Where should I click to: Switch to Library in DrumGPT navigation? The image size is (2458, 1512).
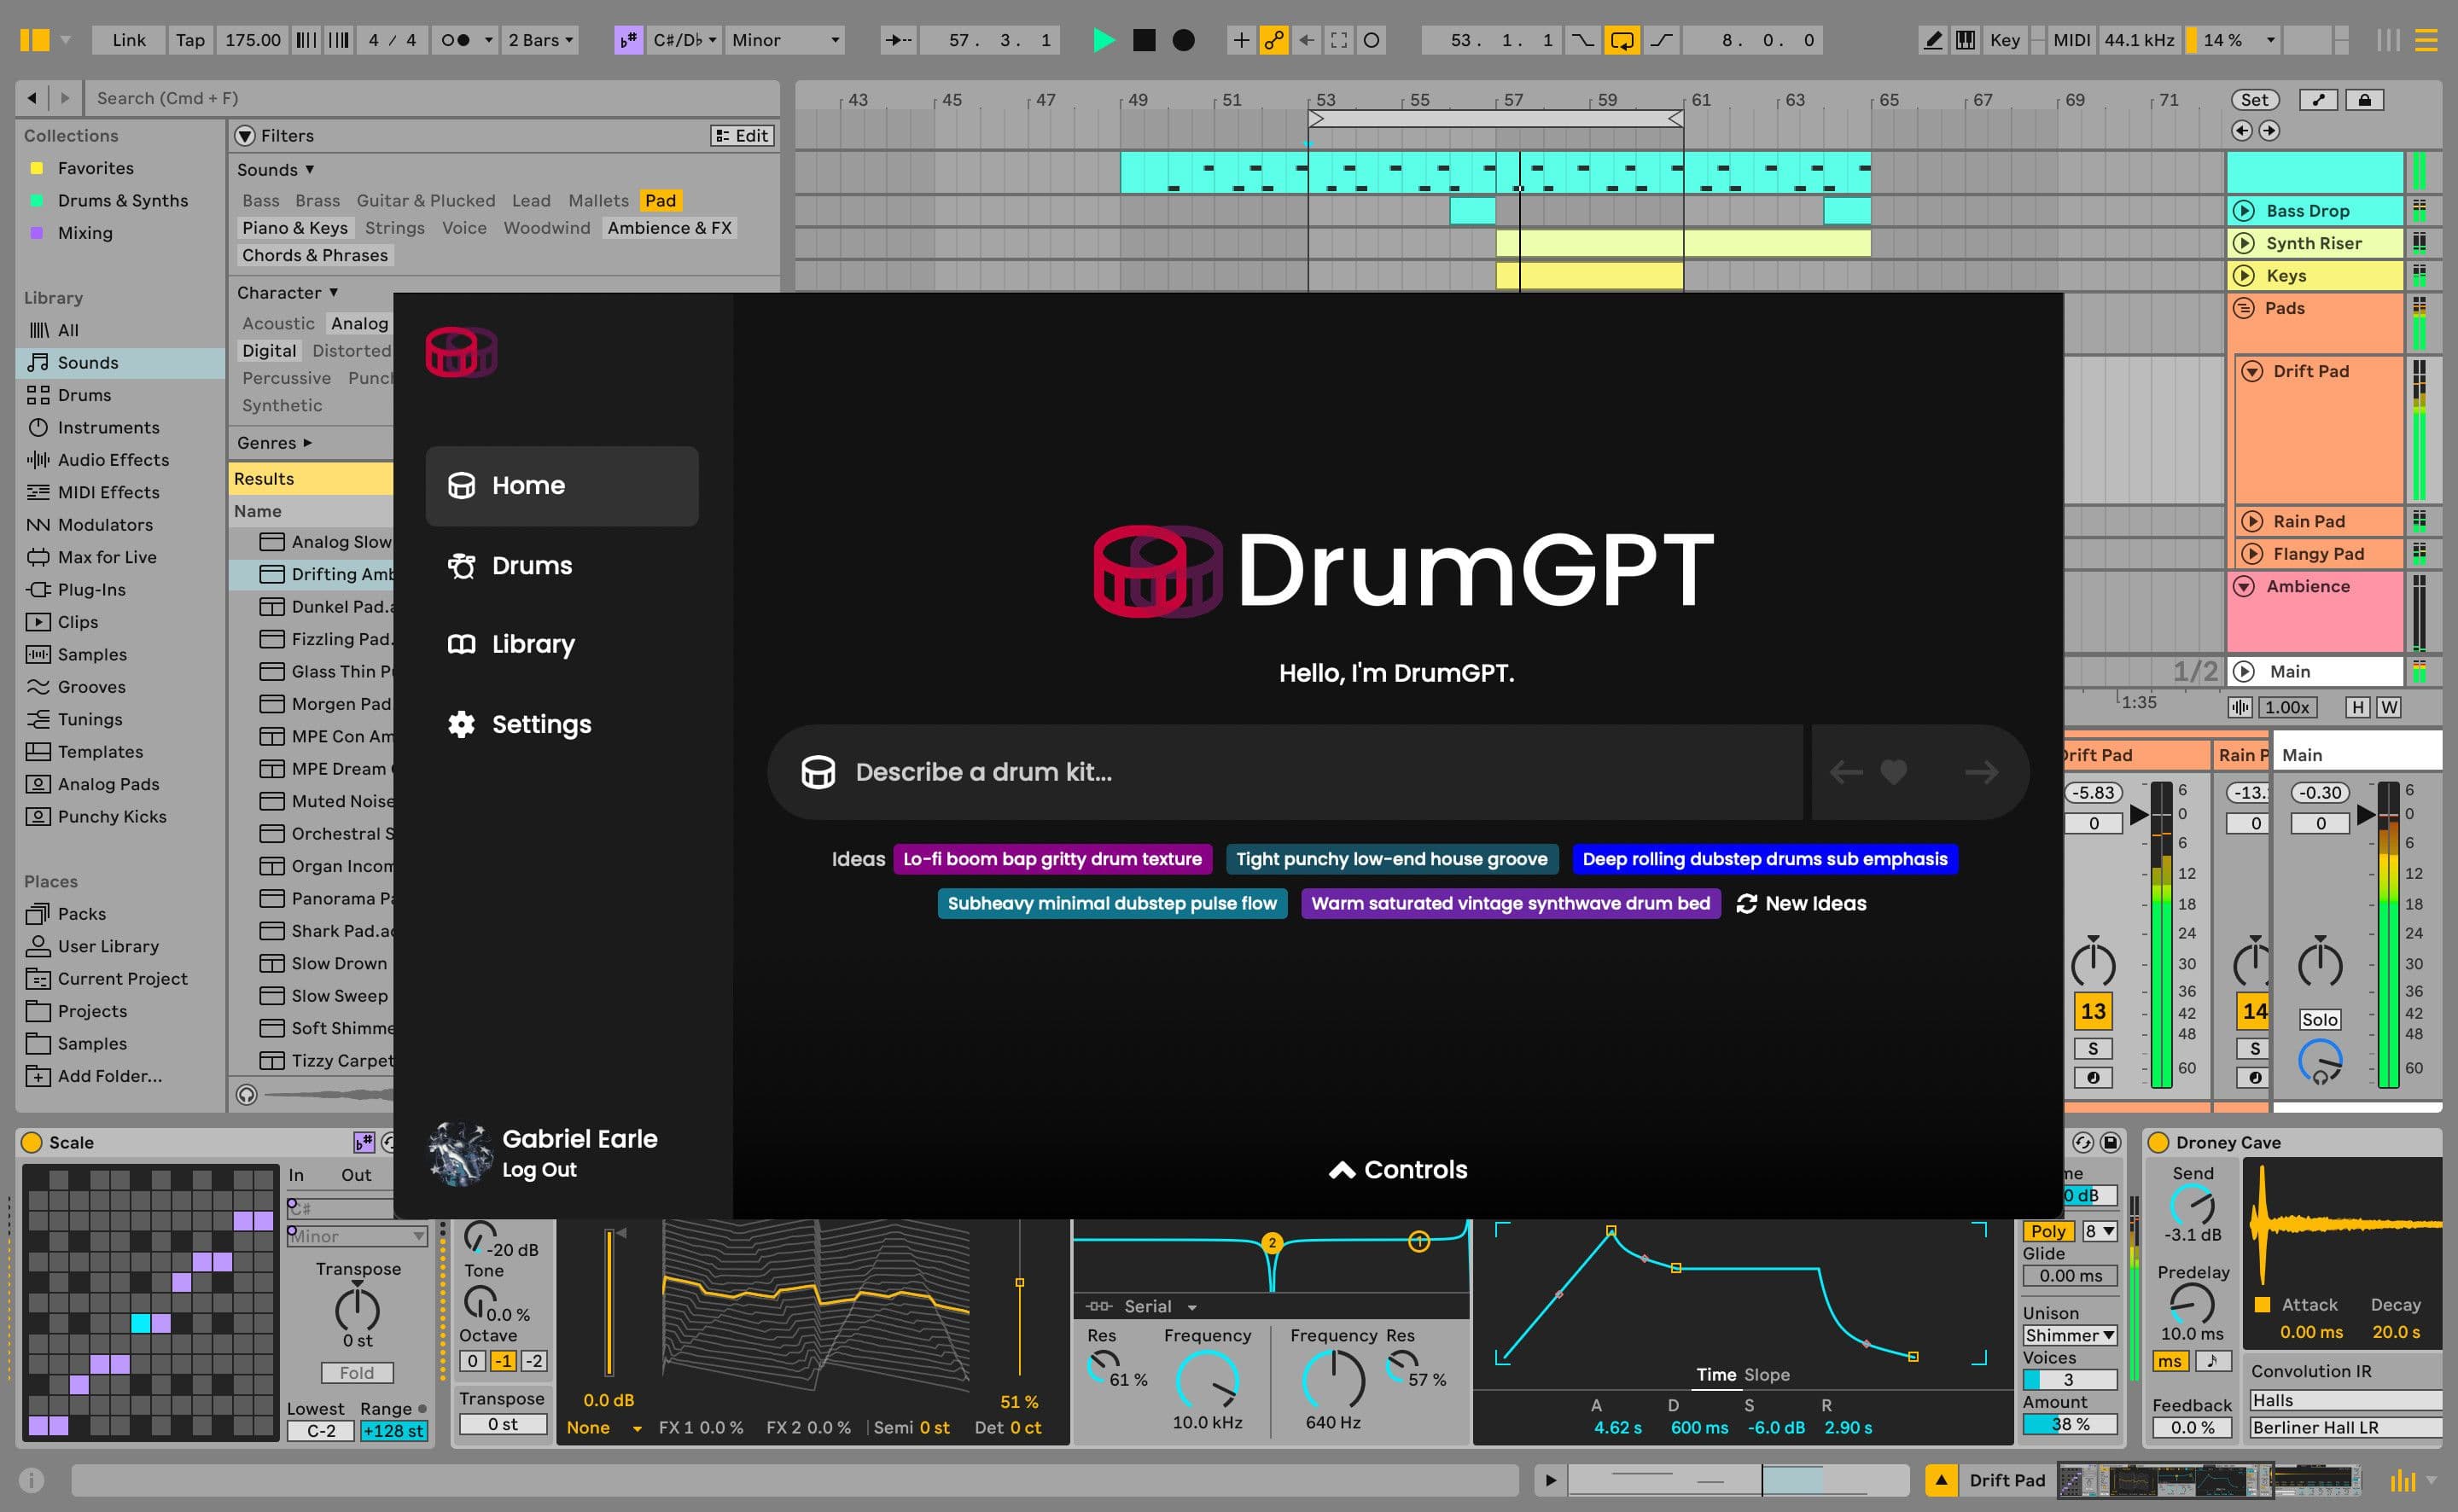click(x=532, y=644)
